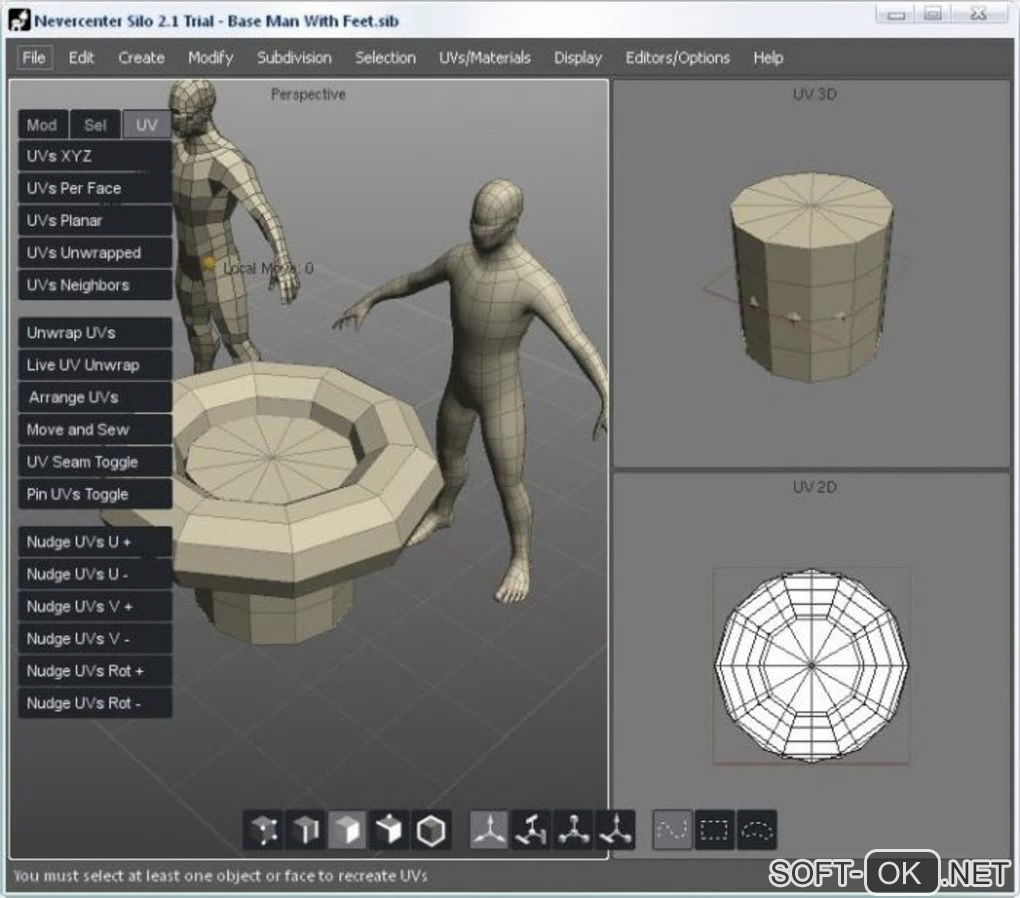Choose lasso selection style icon
Viewport: 1020px width, 898px height.
[756, 830]
